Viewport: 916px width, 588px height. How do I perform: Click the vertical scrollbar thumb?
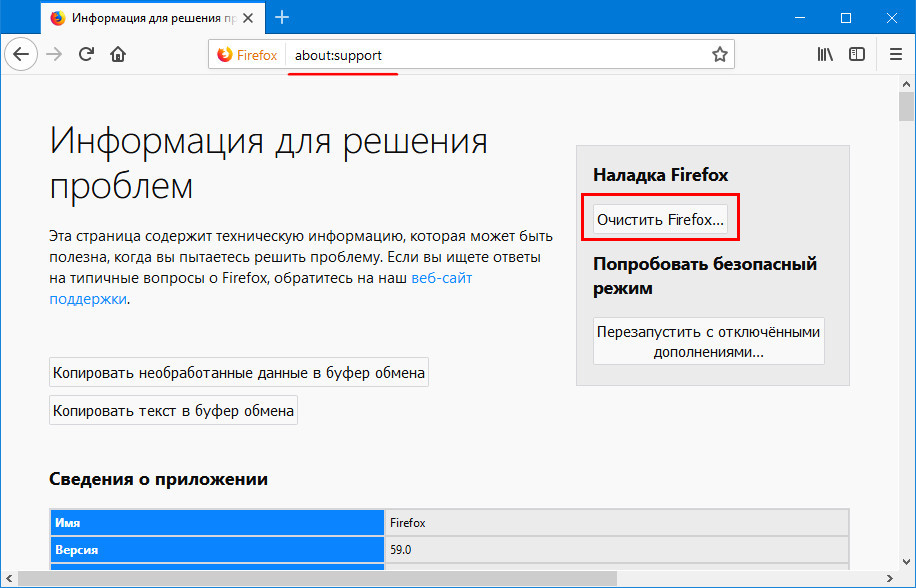(x=906, y=105)
